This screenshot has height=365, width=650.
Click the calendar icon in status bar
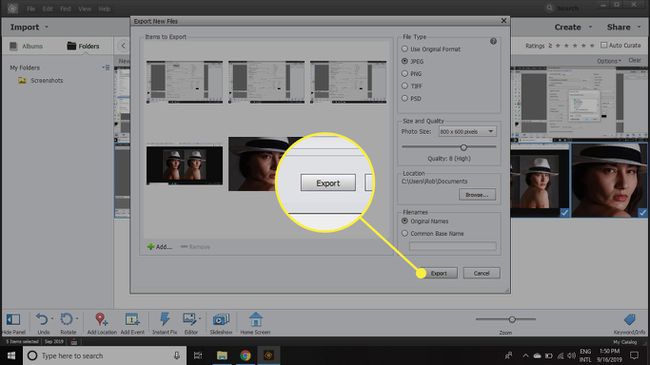point(74,342)
